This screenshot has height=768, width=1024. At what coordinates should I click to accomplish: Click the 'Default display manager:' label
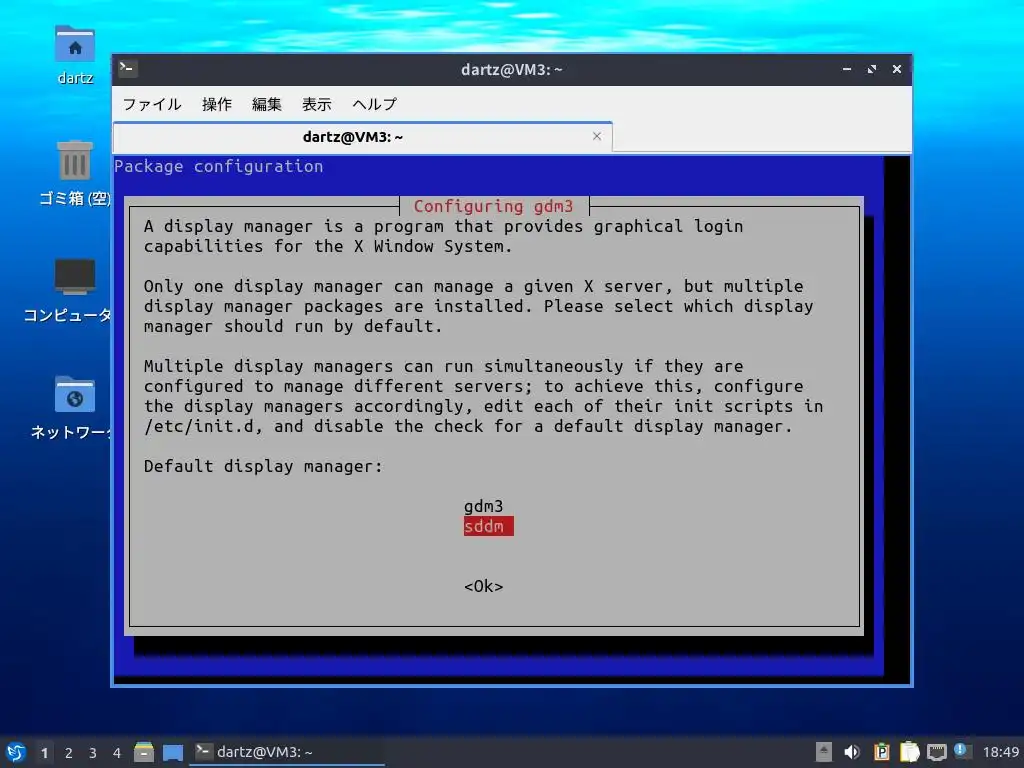point(263,466)
